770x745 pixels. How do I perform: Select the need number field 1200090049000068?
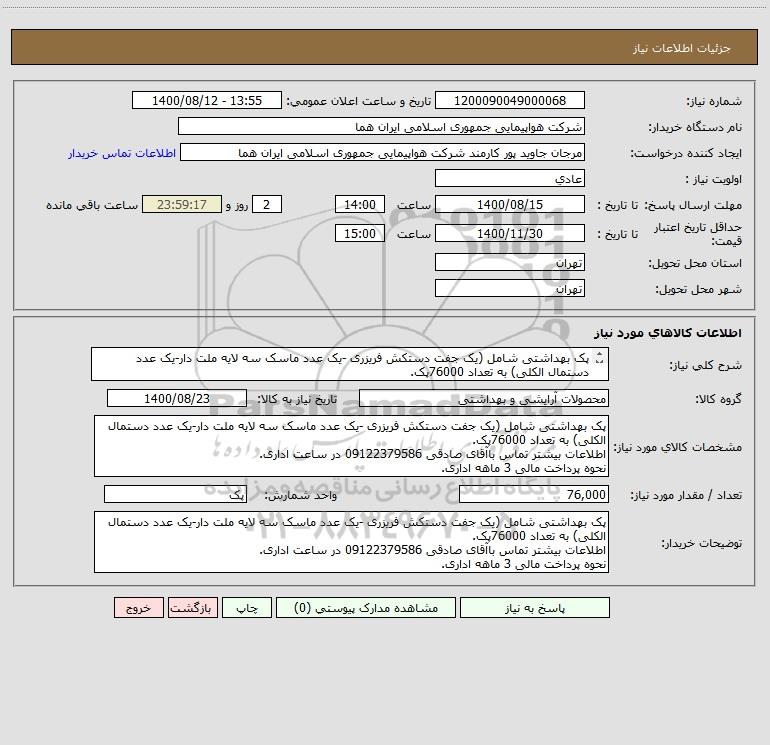[509, 101]
